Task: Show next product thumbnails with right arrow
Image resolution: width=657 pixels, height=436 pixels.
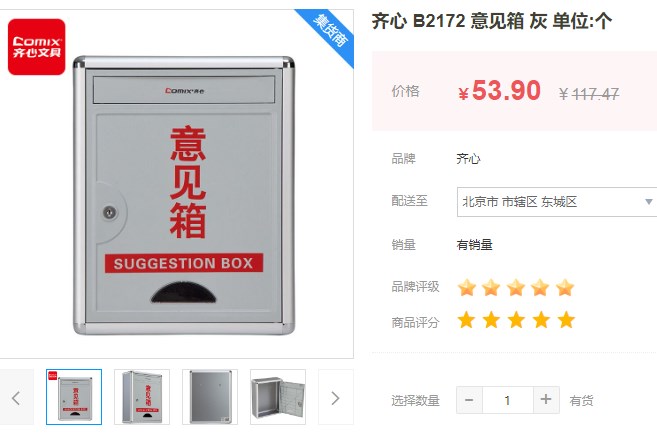Action: (x=335, y=397)
